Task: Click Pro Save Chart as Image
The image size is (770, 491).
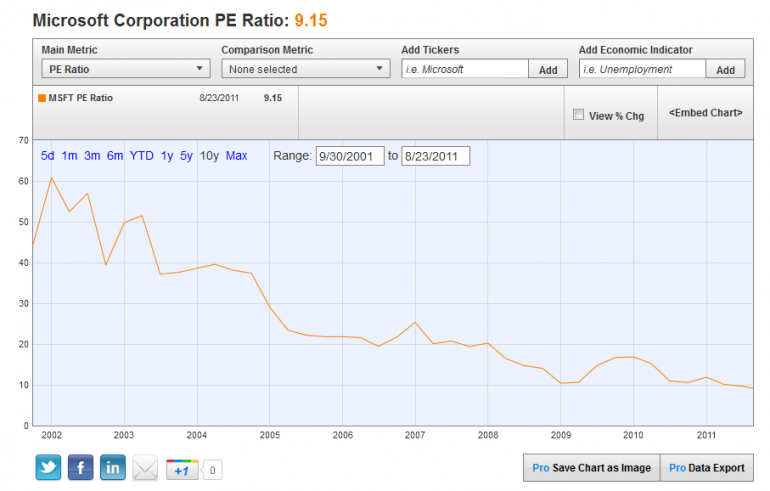Action: coord(592,468)
